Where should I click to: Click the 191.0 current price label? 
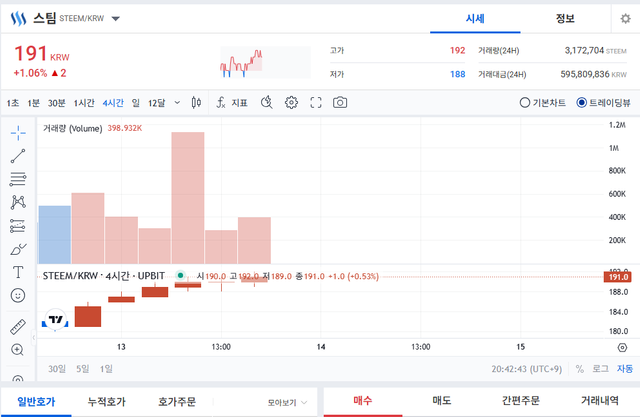pyautogui.click(x=618, y=277)
